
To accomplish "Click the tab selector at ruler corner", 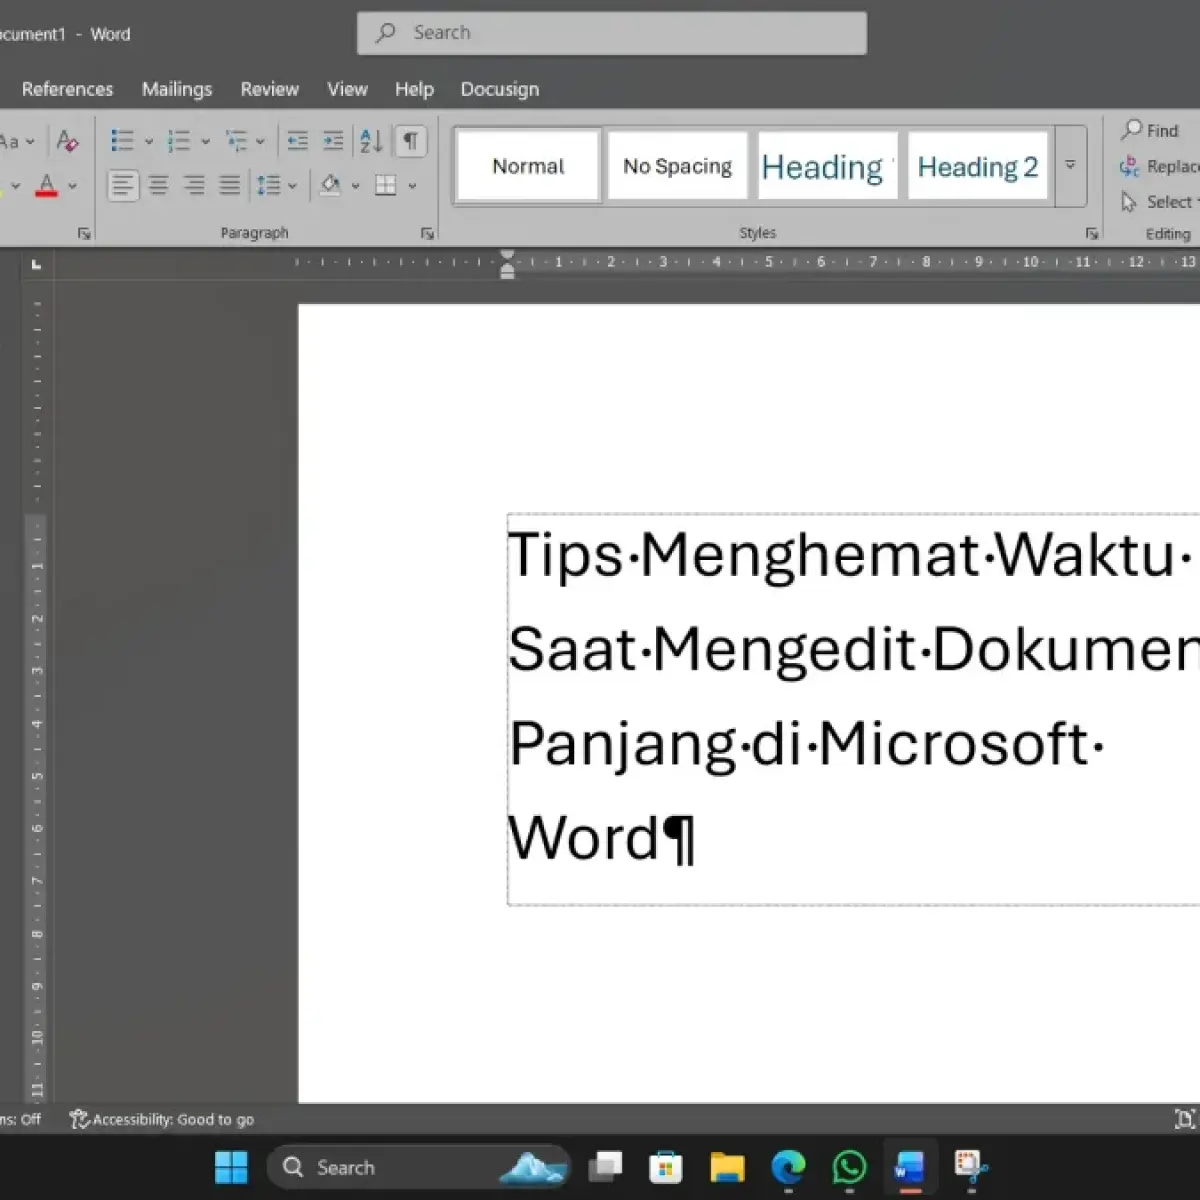I will point(36,264).
